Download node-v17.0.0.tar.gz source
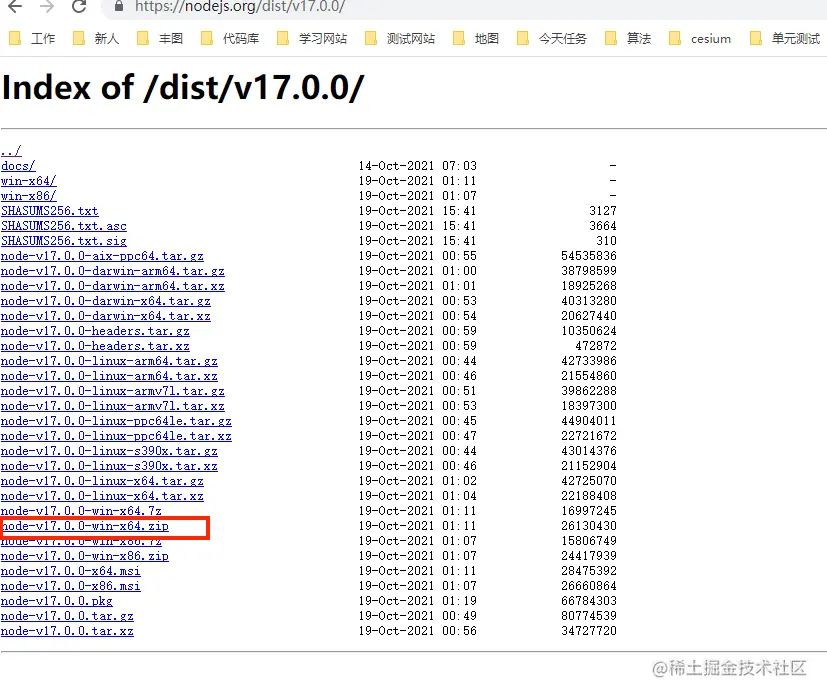This screenshot has width=827, height=698. (x=67, y=616)
